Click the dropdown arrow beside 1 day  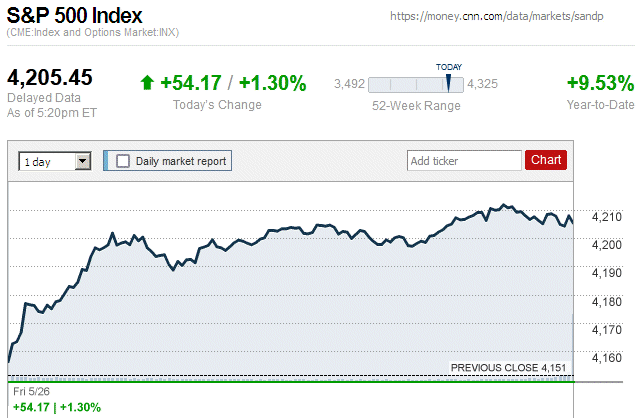tap(83, 161)
